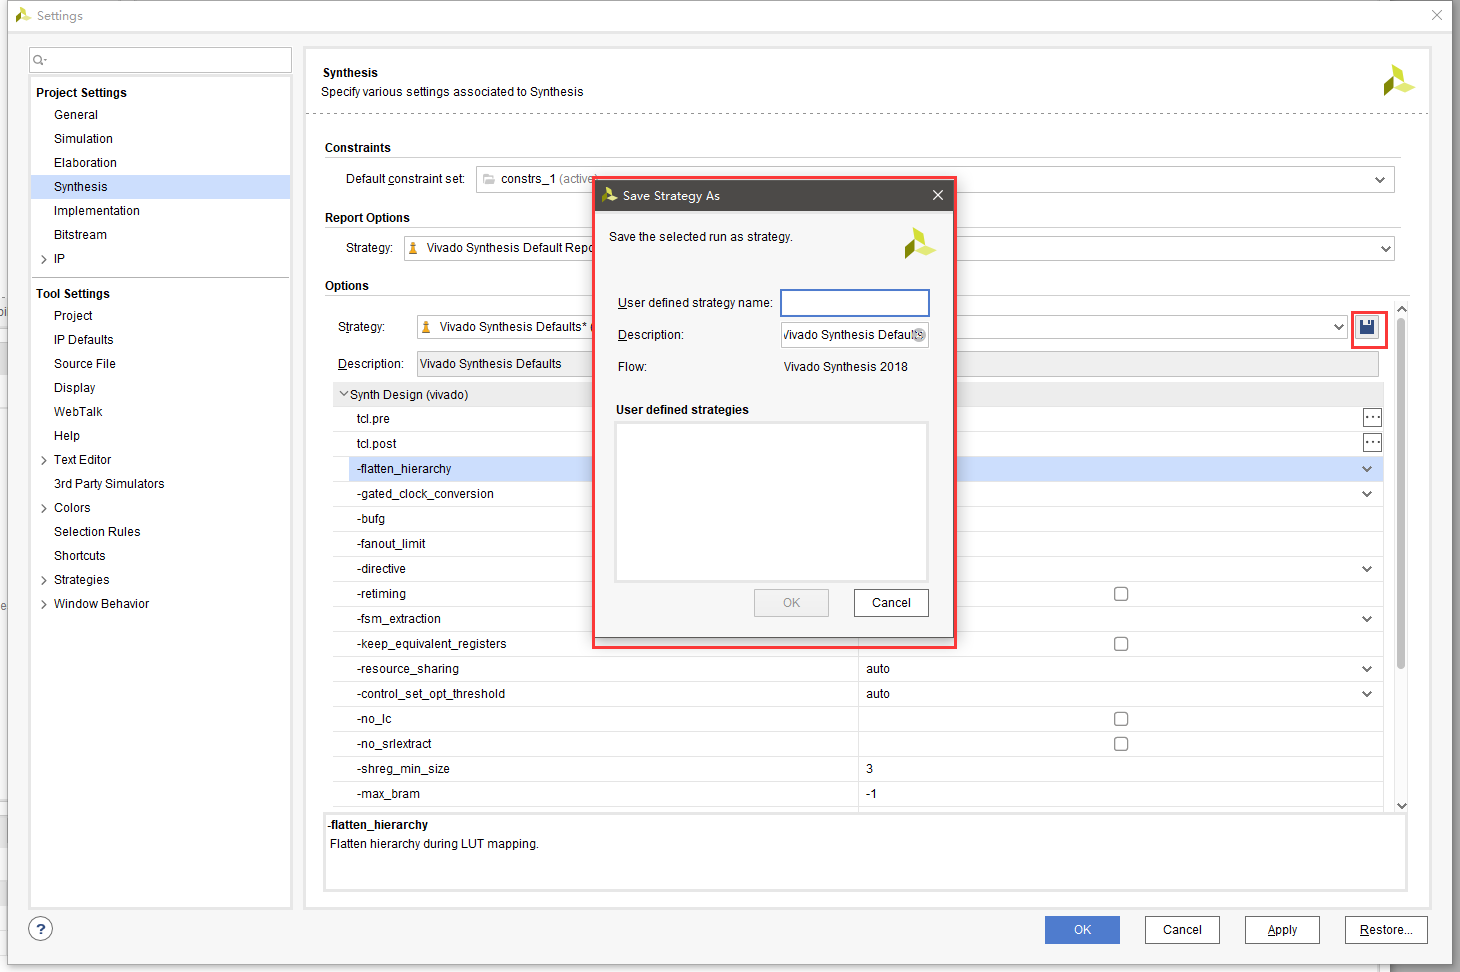The image size is (1460, 972).
Task: Select Display under Tool Settings
Action: (75, 388)
